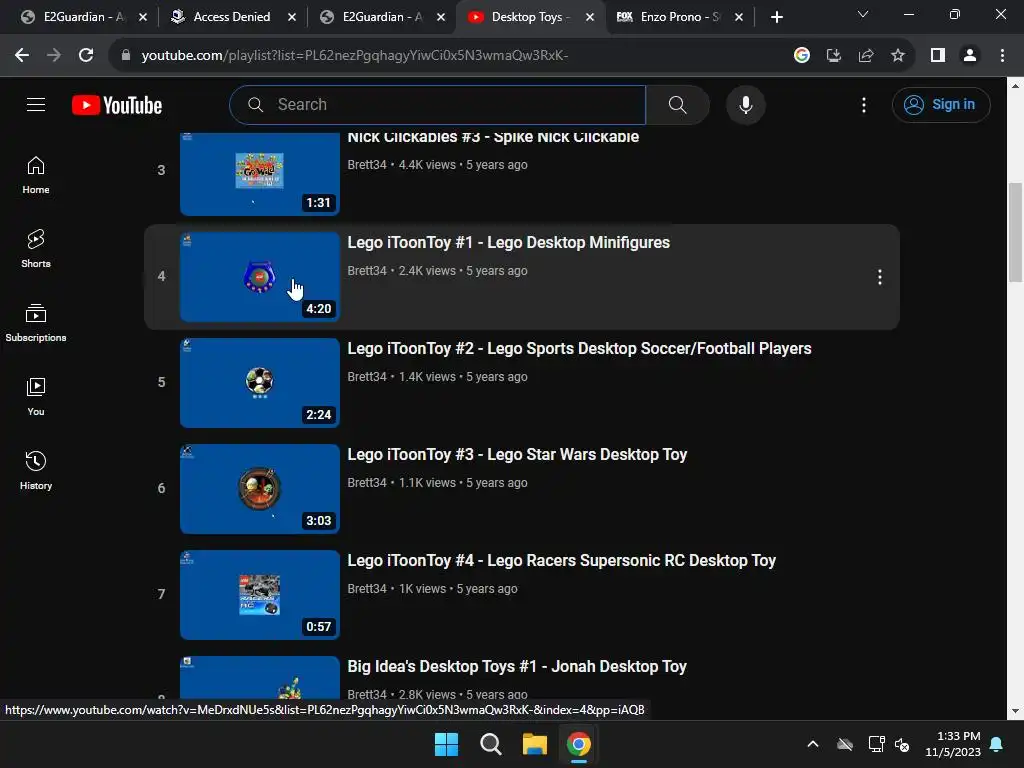Open Lego Racers Supersonic RC thumbnail

point(260,594)
